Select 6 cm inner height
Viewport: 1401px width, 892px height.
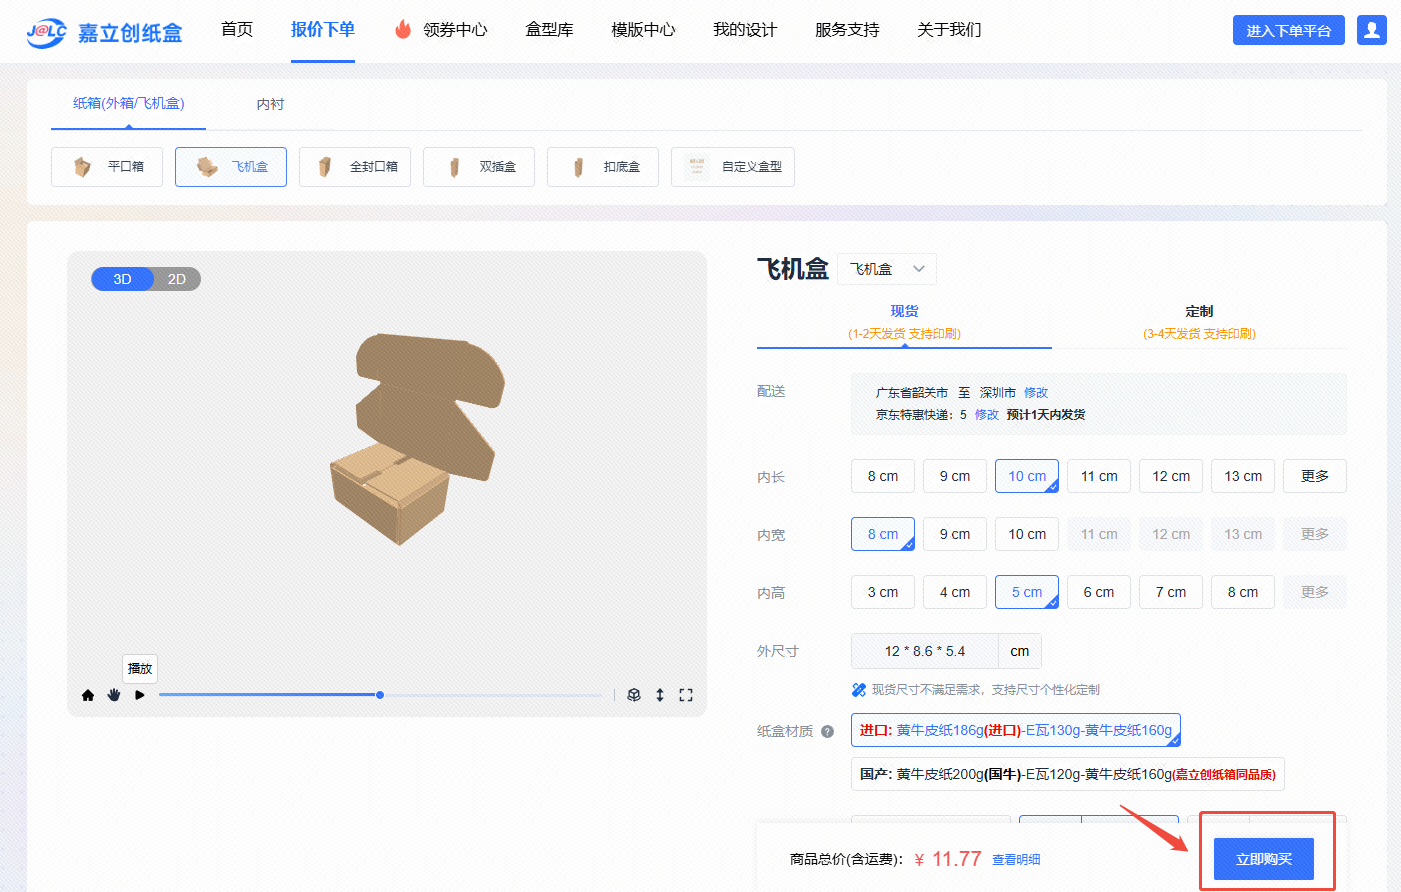(x=1099, y=592)
